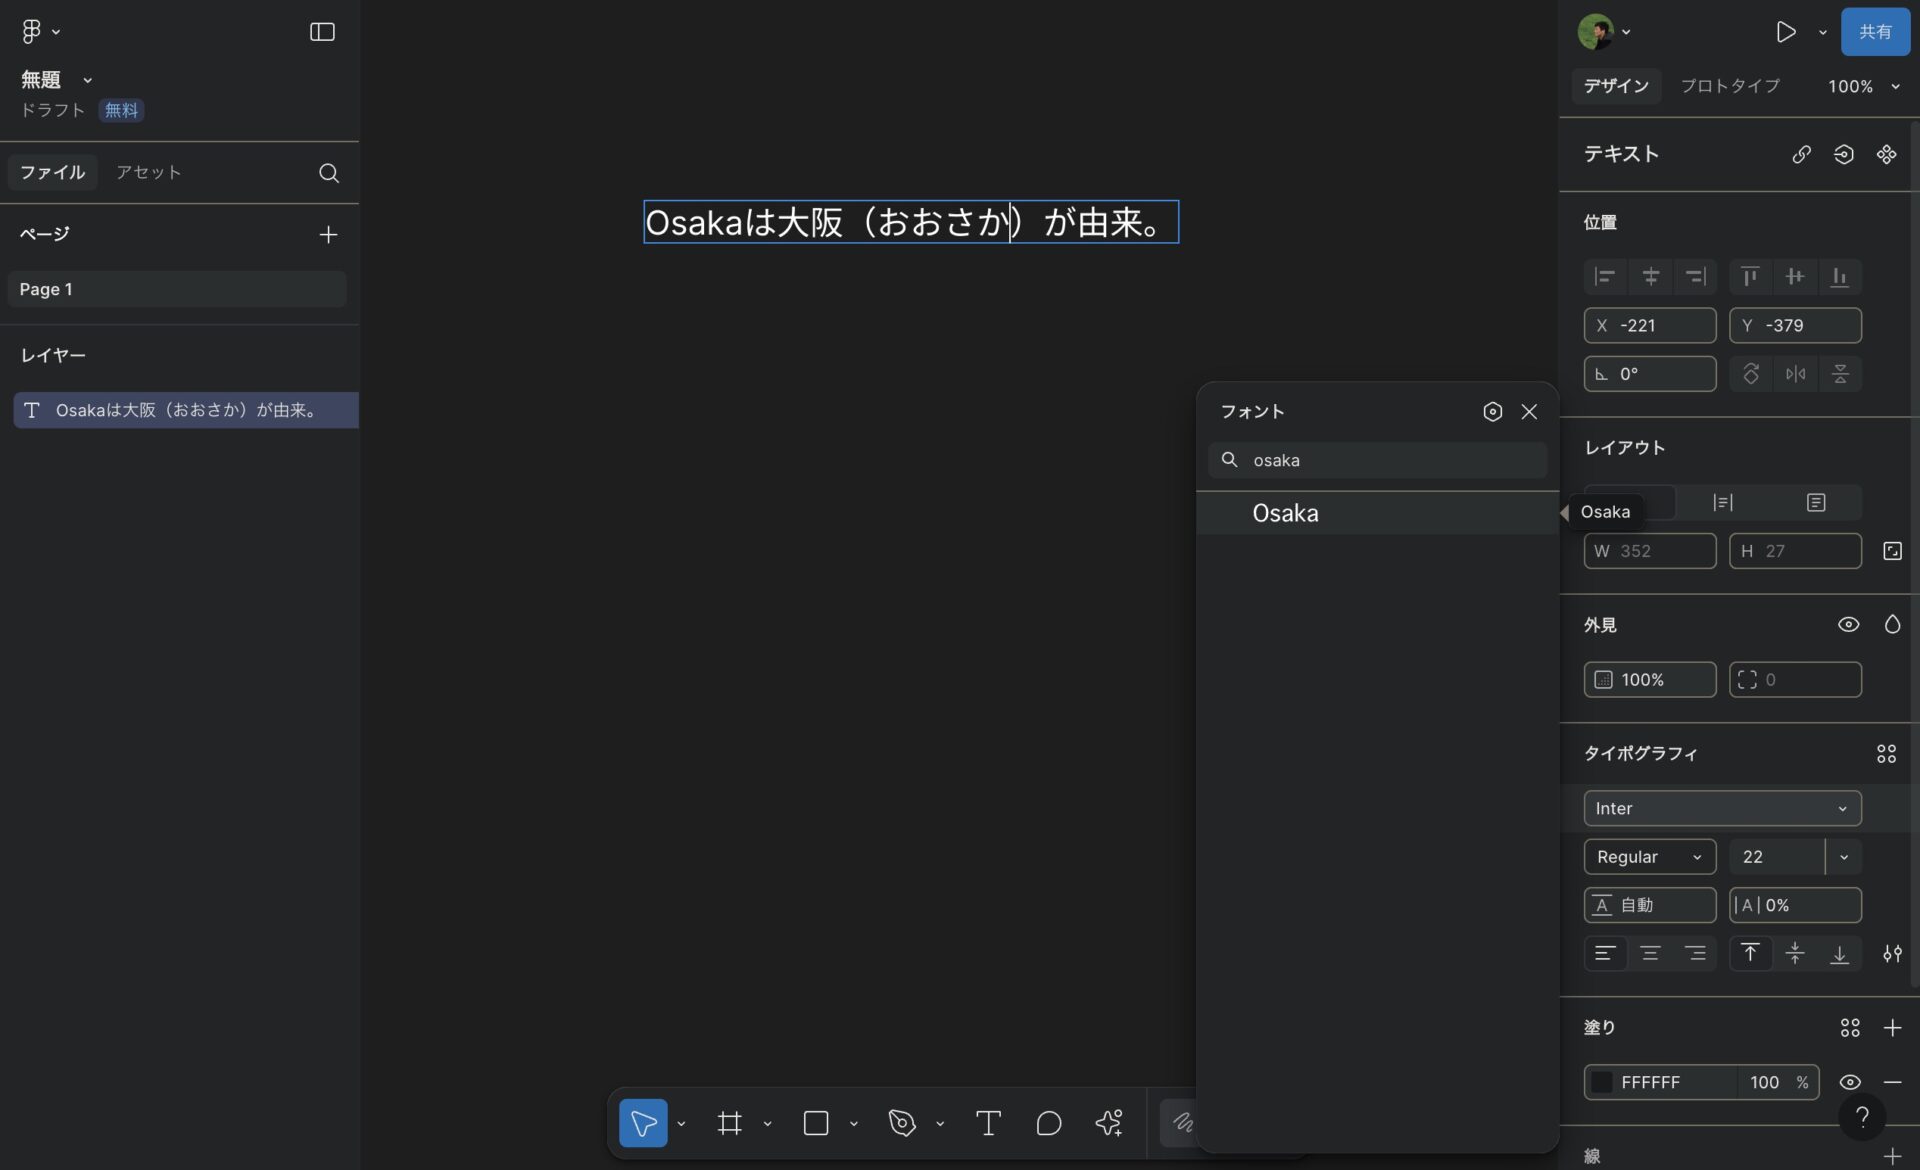Add a new page with plus icon

[328, 234]
